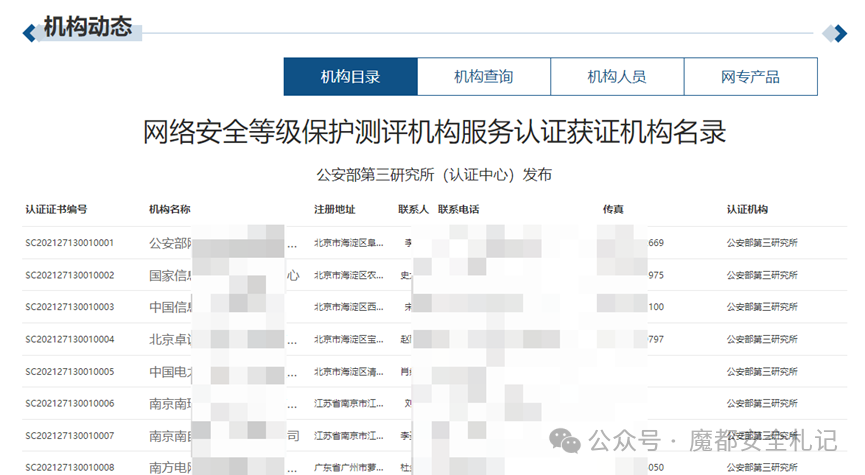This screenshot has height=475, width=865.
Task: Click the right arrow icon in the header line
Action: (x=840, y=33)
